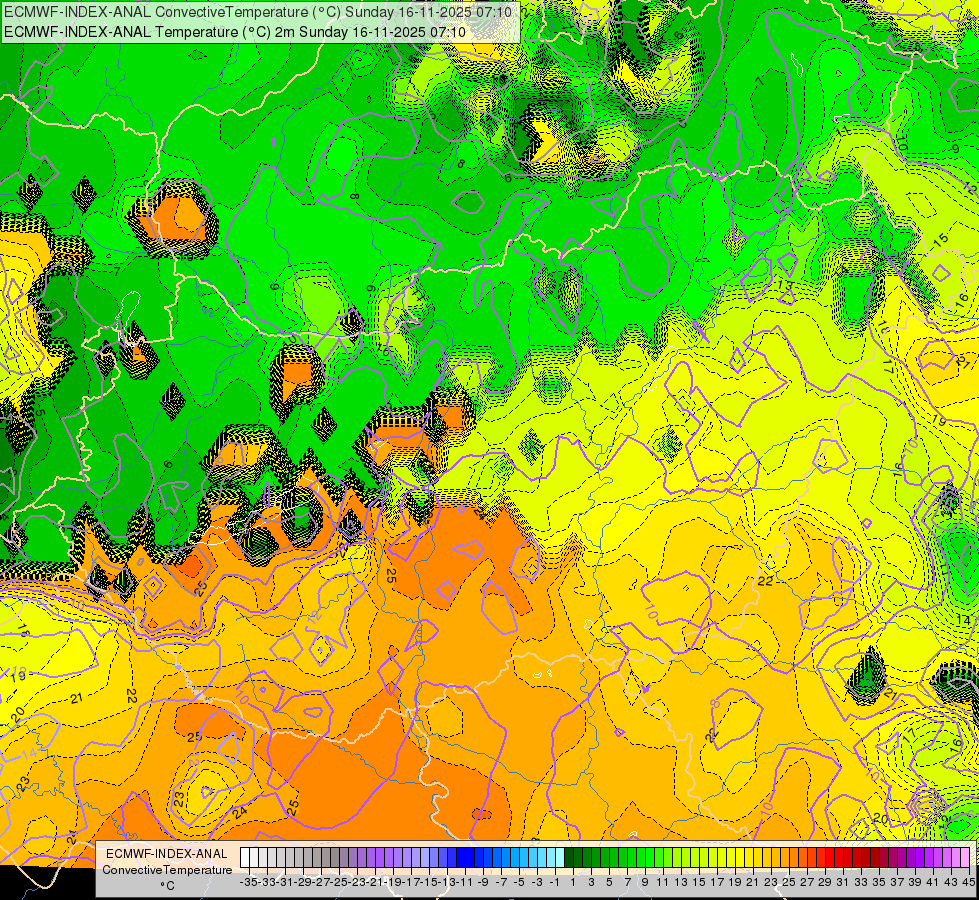Viewport: 979px width, 900px height.
Task: Click the '41' value on the legend scale
Action: [x=933, y=883]
